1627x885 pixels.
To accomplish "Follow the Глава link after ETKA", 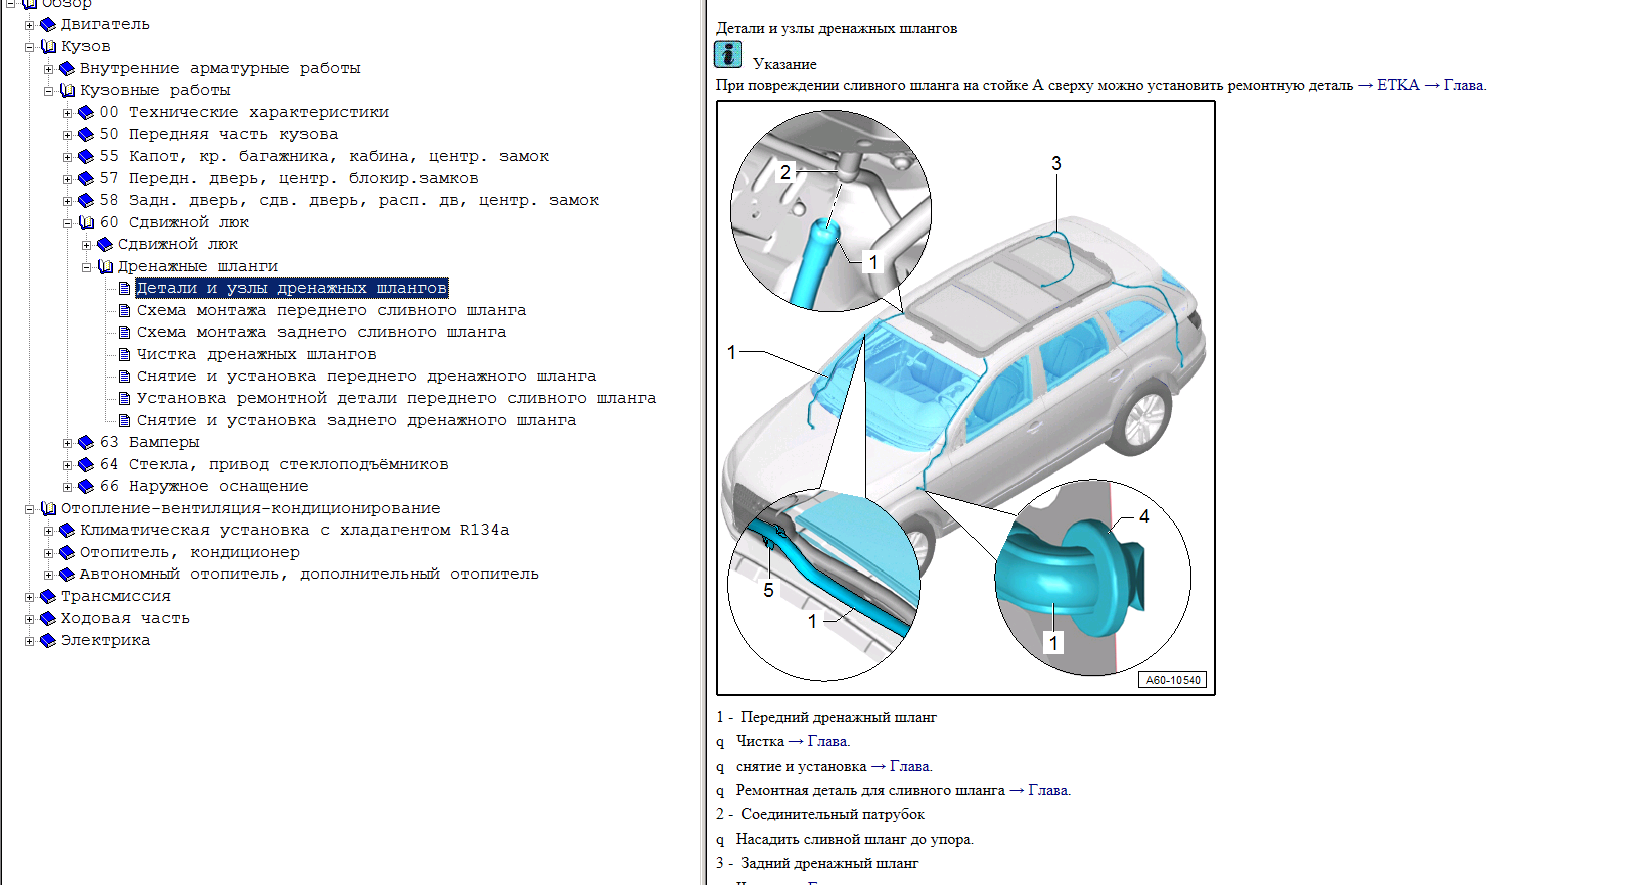I will click(x=1463, y=85).
